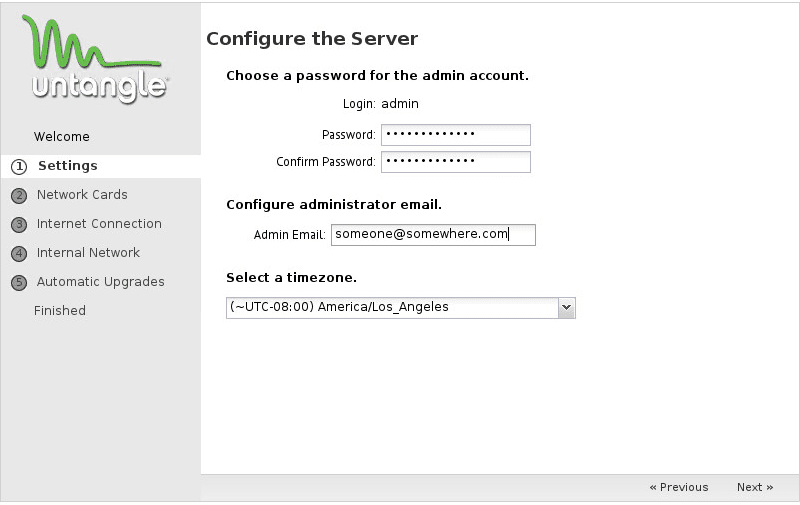Select the Settings step in sidebar
The height and width of the screenshot is (505, 800).
click(x=67, y=166)
